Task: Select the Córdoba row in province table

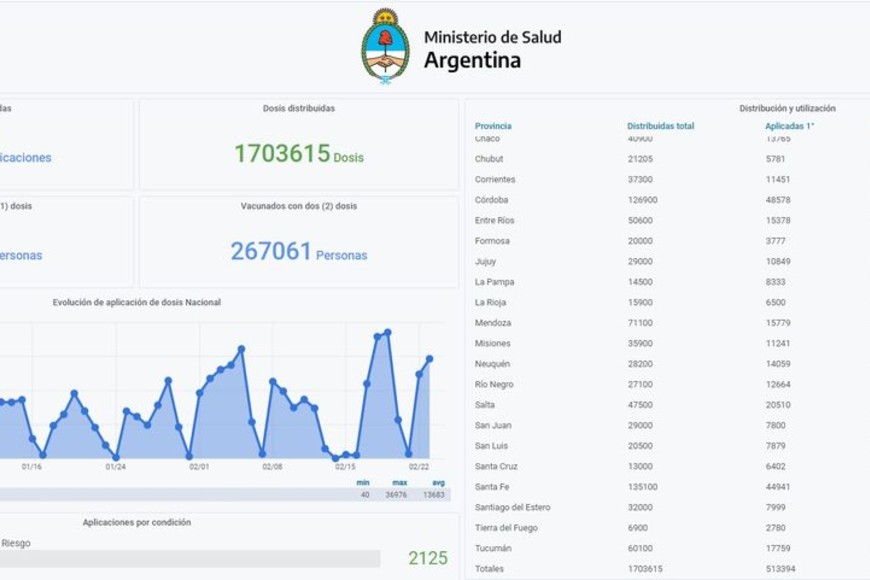Action: 491,200
